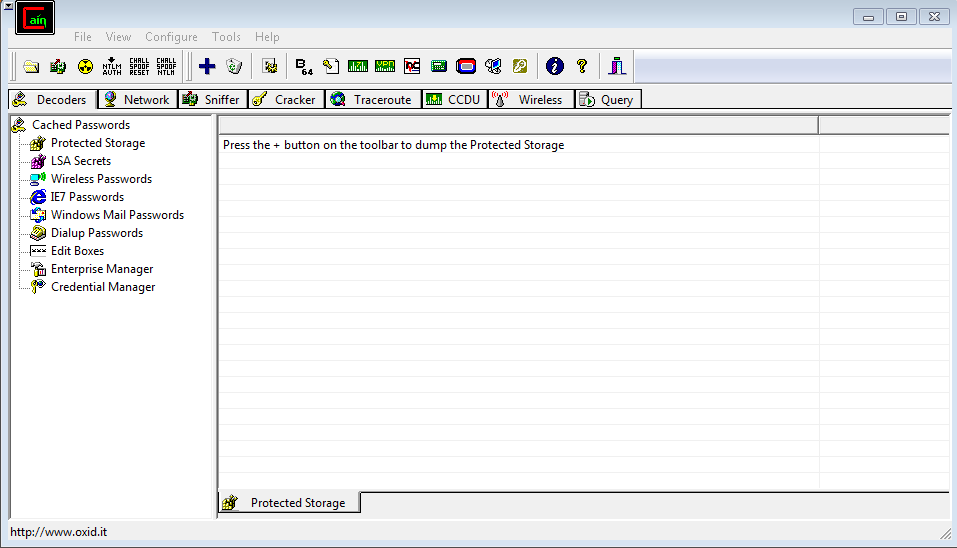Click the Cain application logo icon
Viewport: 957px width, 548px height.
click(35, 18)
